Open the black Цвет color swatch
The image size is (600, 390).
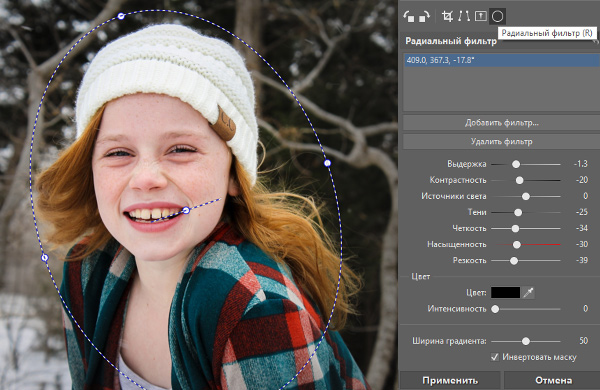tap(505, 293)
